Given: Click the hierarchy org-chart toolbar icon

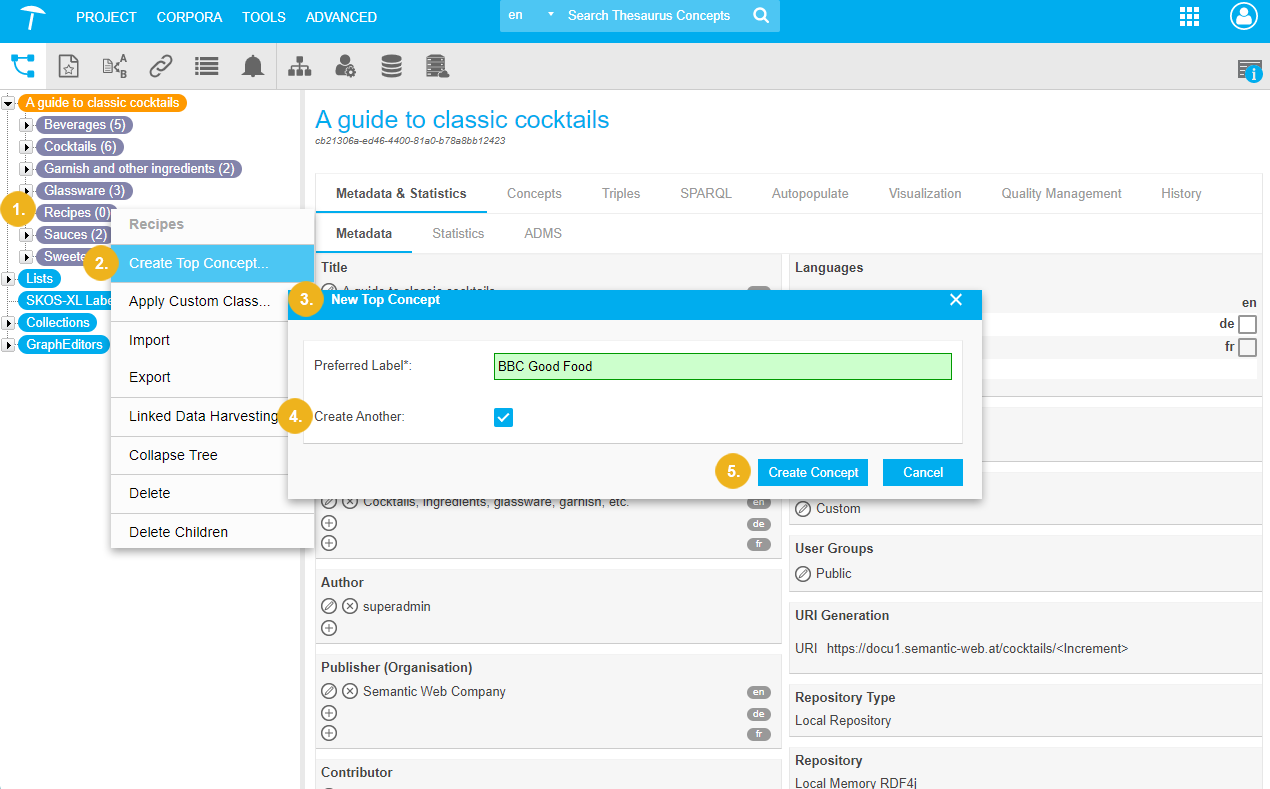Looking at the screenshot, I should (299, 66).
